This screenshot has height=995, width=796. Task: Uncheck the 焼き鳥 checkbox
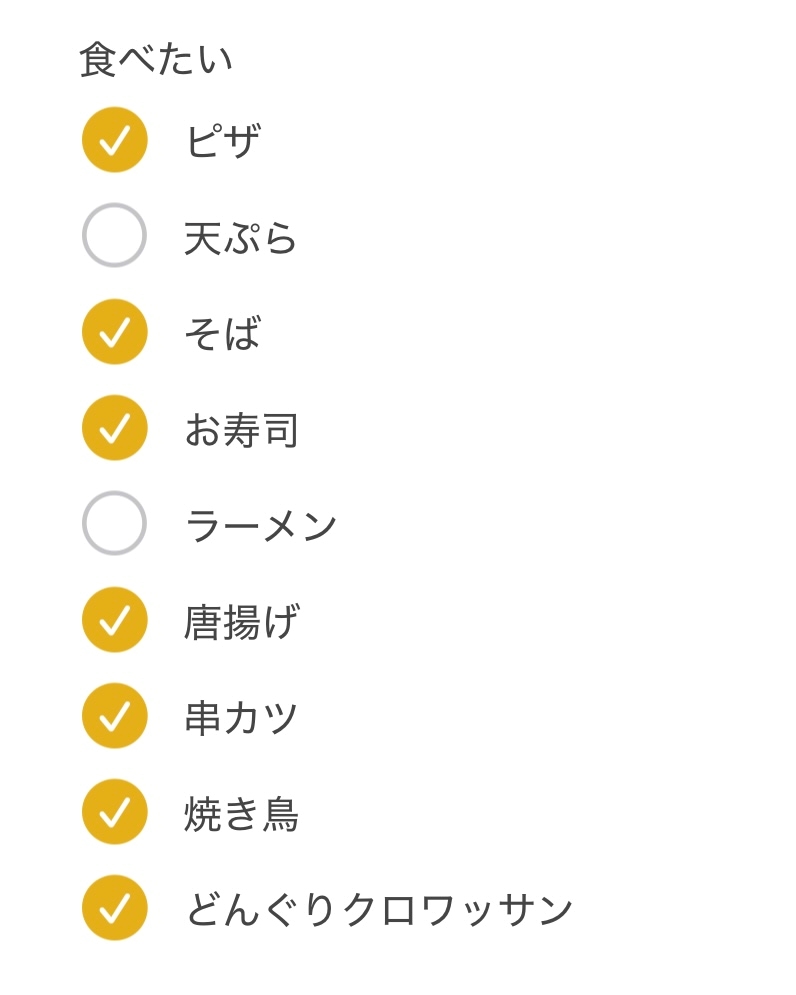pyautogui.click(x=115, y=812)
